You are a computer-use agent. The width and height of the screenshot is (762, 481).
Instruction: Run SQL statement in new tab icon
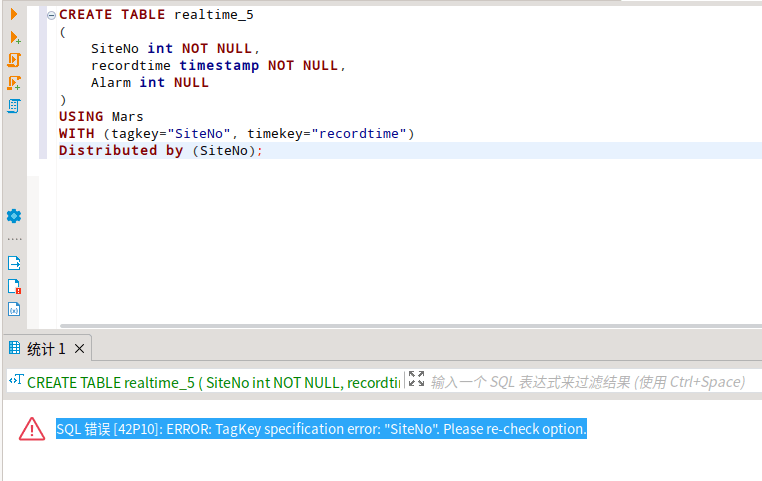pos(14,38)
